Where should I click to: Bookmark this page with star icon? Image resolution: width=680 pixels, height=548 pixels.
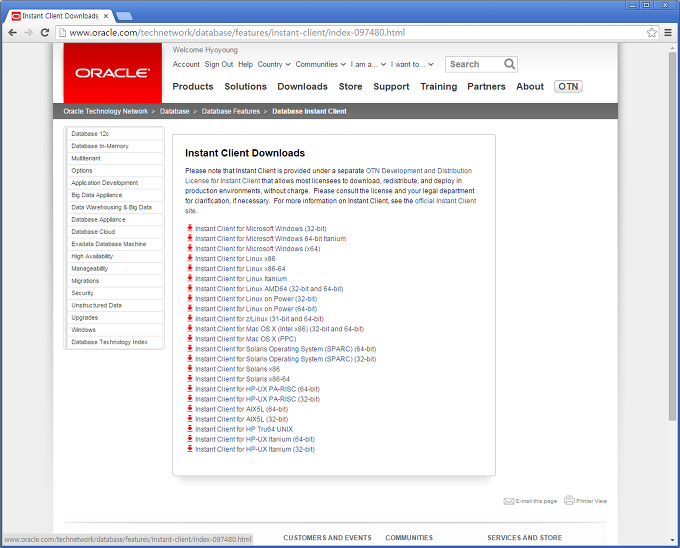(651, 33)
